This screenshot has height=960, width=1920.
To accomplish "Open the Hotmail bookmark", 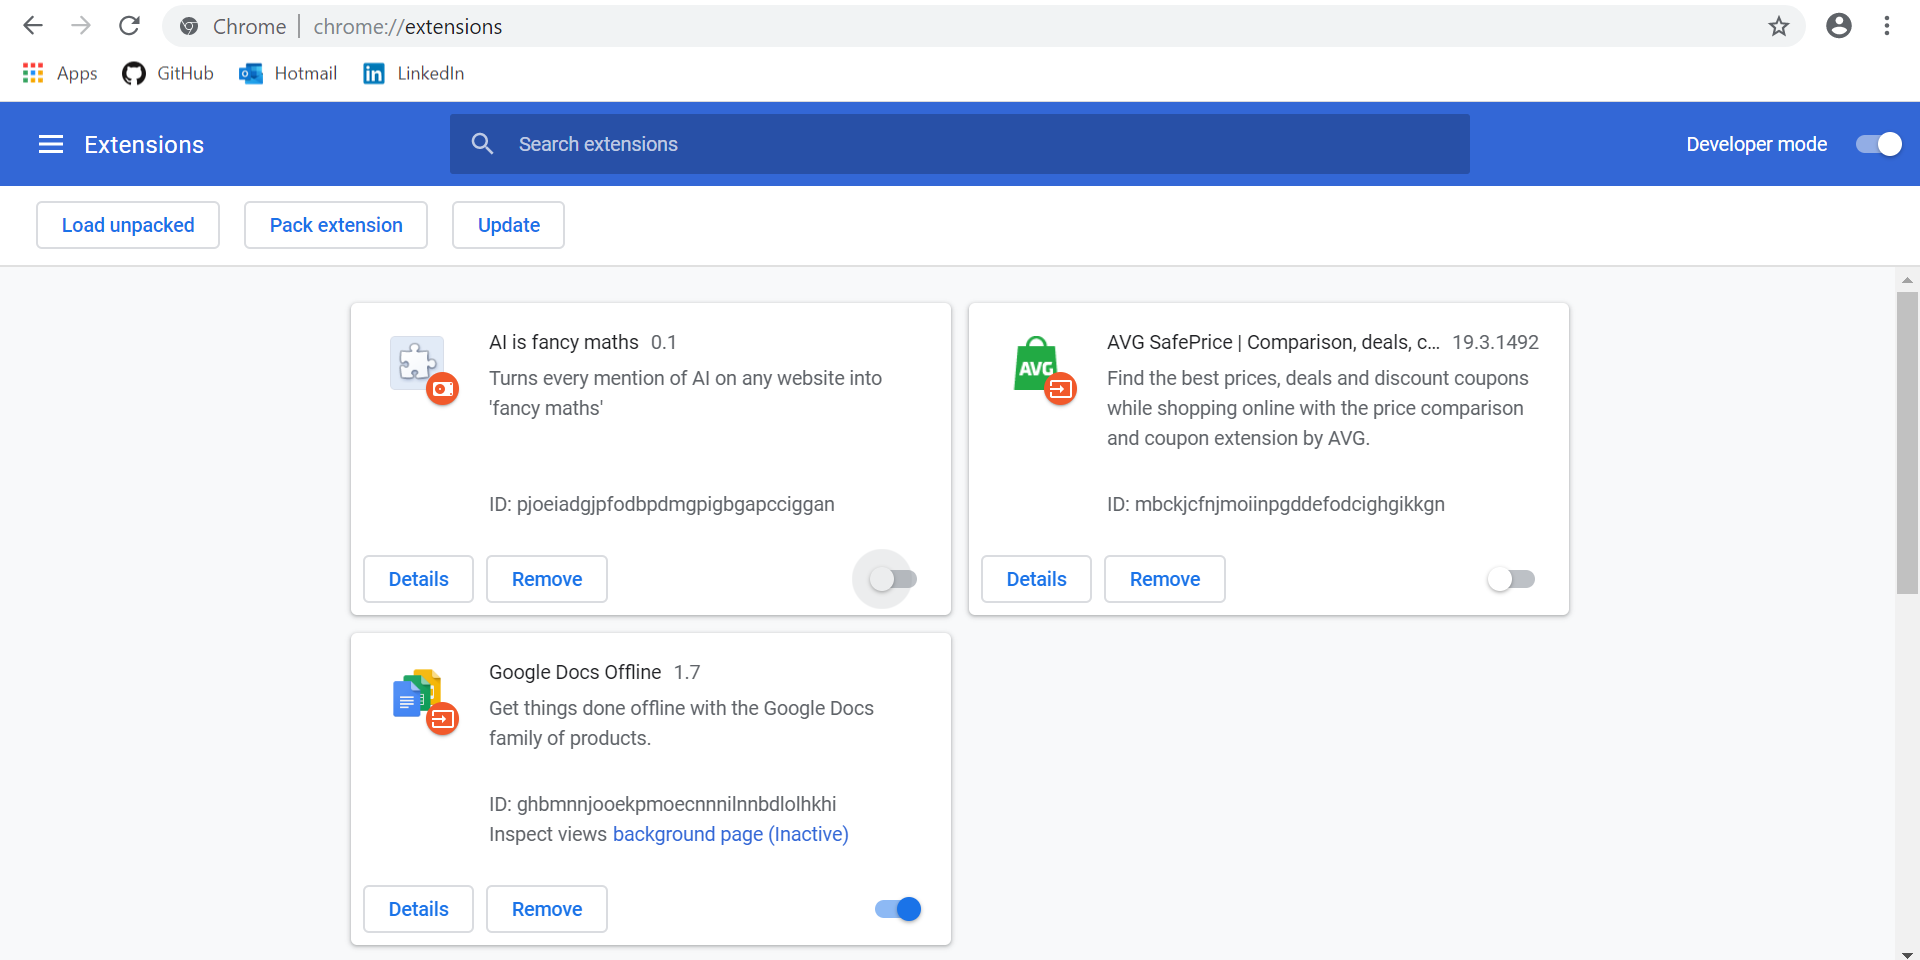I will [x=288, y=73].
